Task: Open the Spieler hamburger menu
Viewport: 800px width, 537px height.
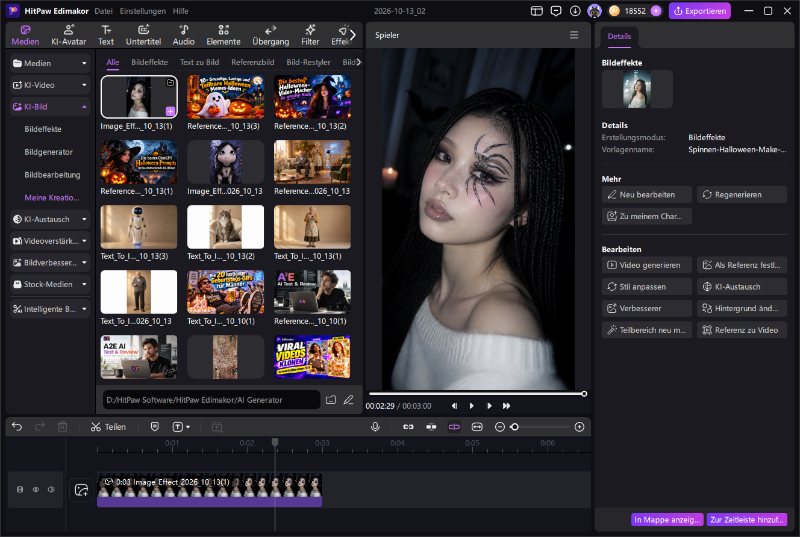Action: [x=574, y=35]
